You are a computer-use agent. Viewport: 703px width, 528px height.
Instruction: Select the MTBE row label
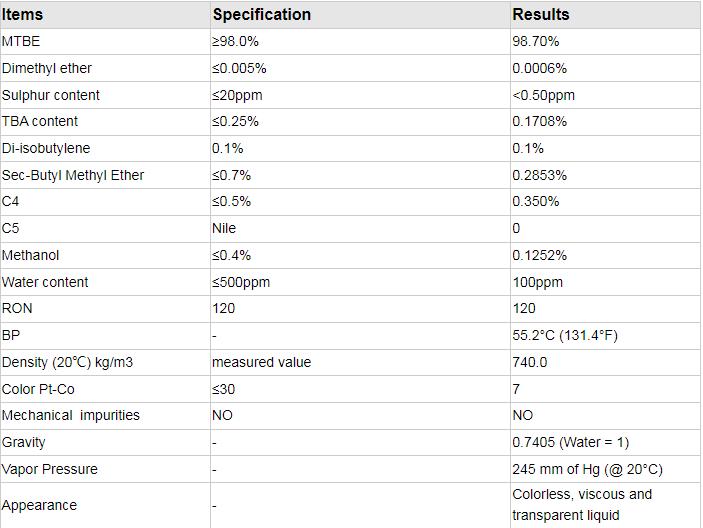[22, 42]
